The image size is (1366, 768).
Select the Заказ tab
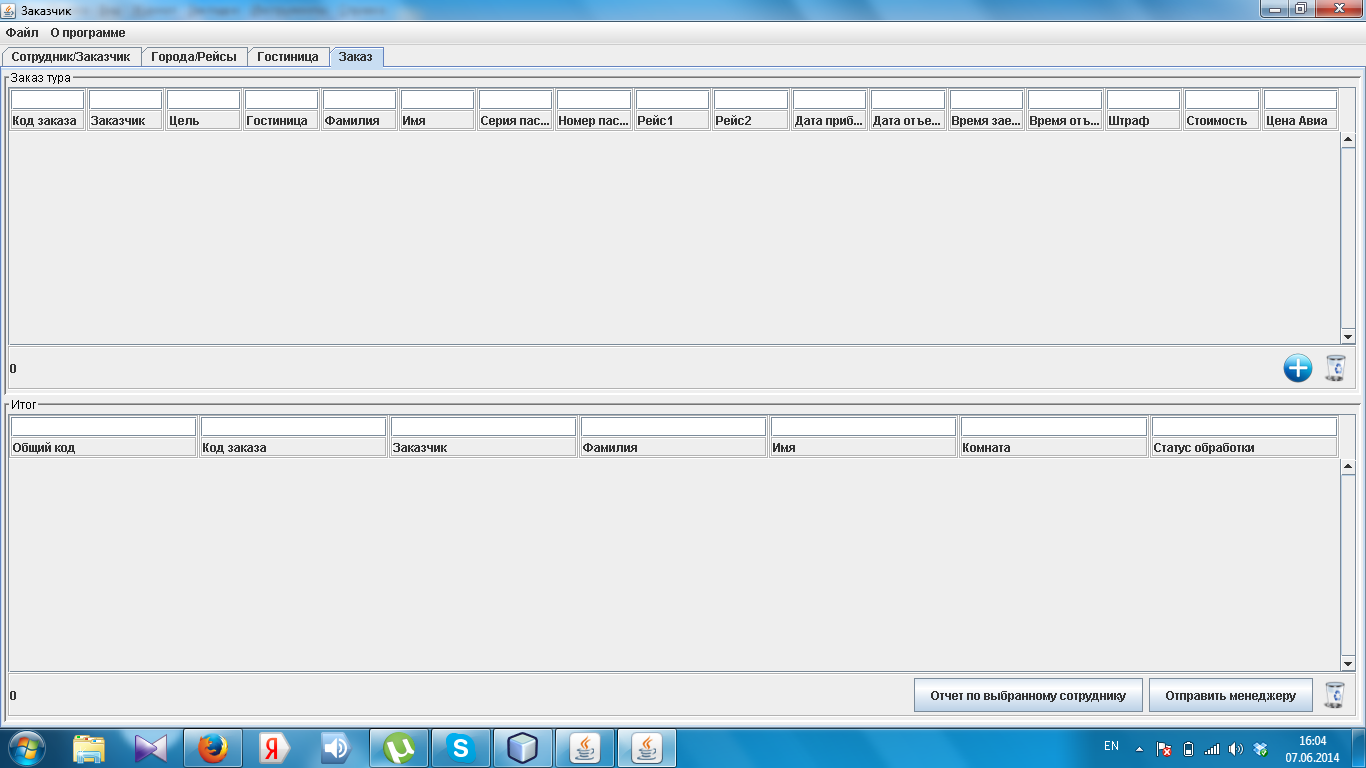point(355,57)
